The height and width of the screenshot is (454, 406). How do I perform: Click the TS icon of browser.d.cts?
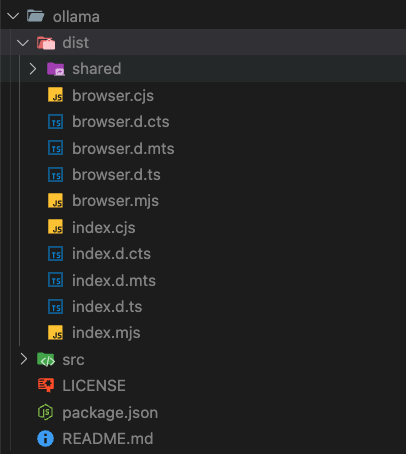coord(55,122)
